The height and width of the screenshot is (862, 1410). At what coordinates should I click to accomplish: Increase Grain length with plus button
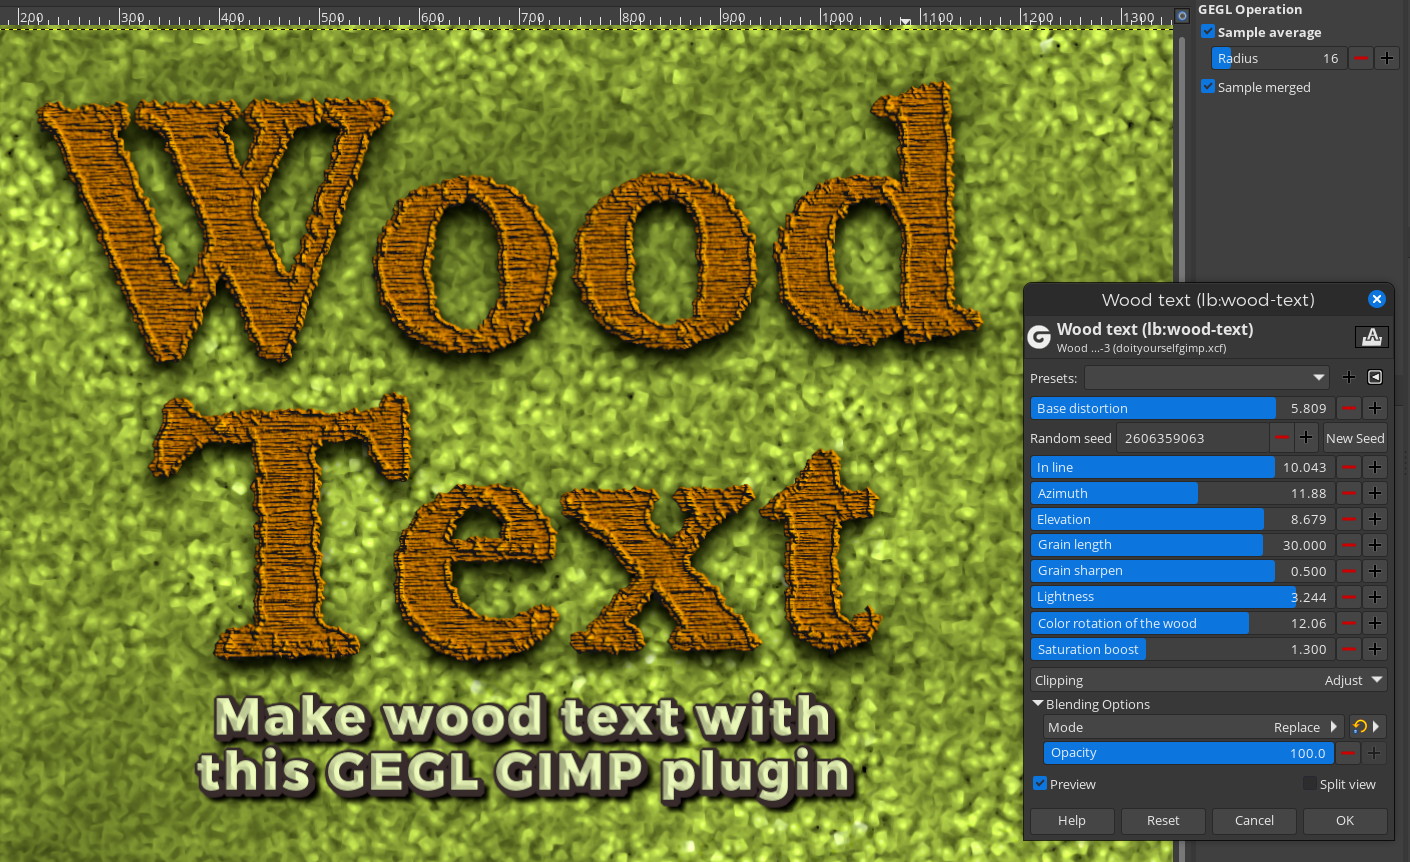point(1375,545)
